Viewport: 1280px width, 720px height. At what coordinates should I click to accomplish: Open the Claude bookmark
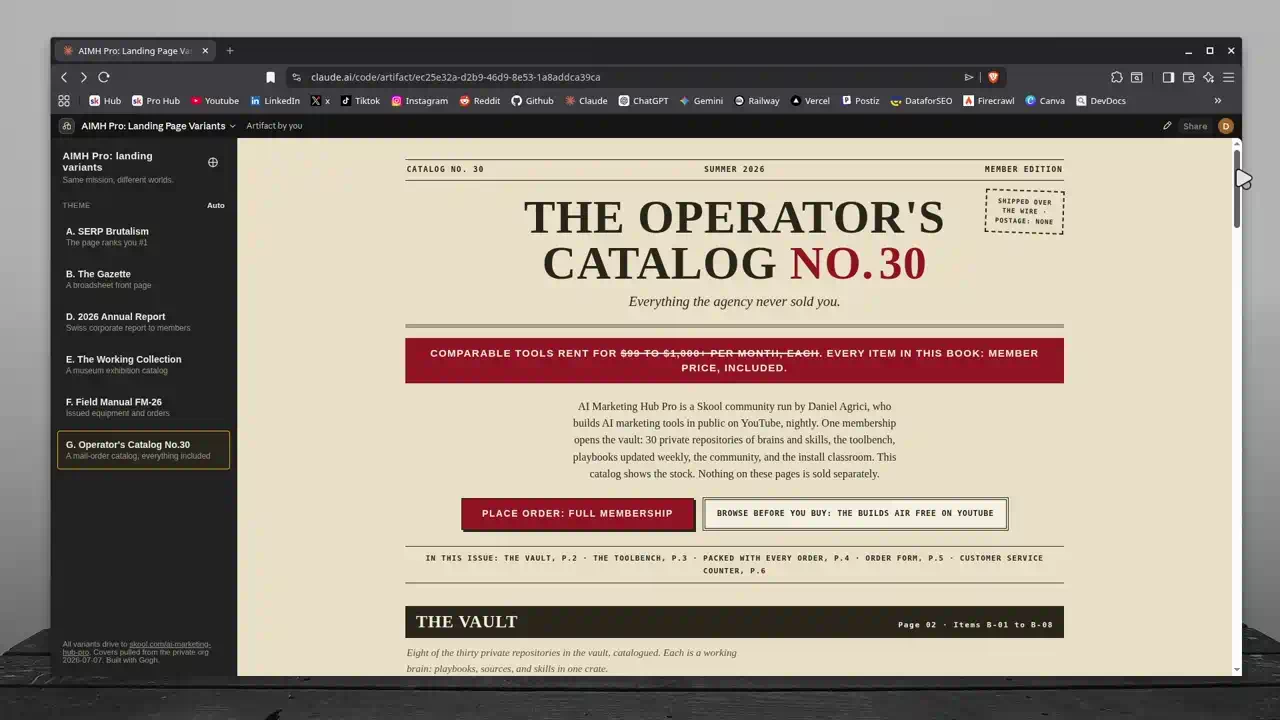pyautogui.click(x=586, y=101)
